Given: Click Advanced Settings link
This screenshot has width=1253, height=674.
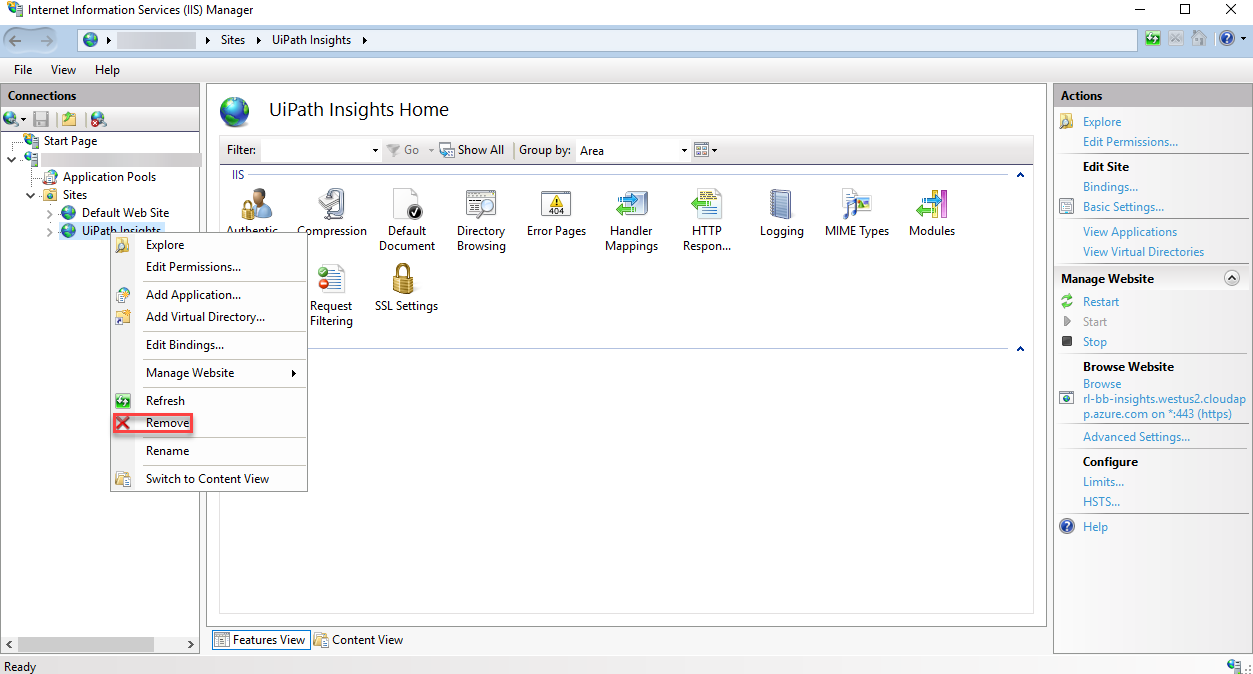Looking at the screenshot, I should click(1136, 437).
